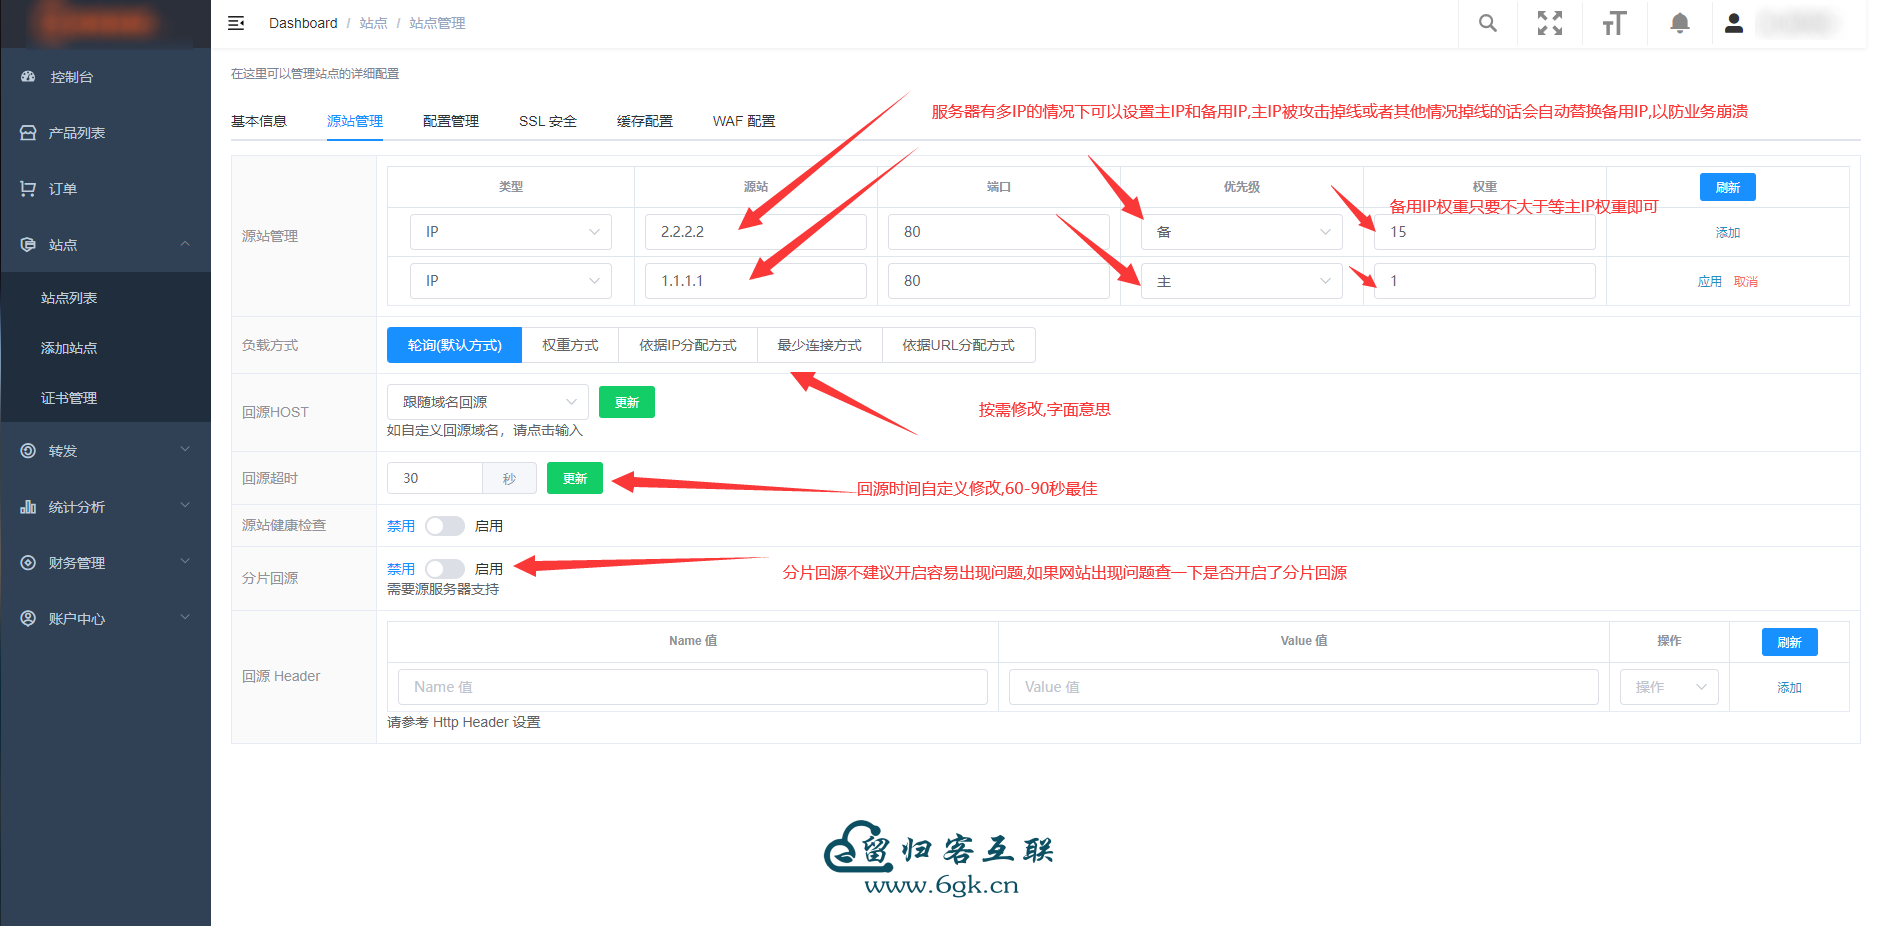Open priority dropdown showing 备
The image size is (1881, 926).
1242,232
